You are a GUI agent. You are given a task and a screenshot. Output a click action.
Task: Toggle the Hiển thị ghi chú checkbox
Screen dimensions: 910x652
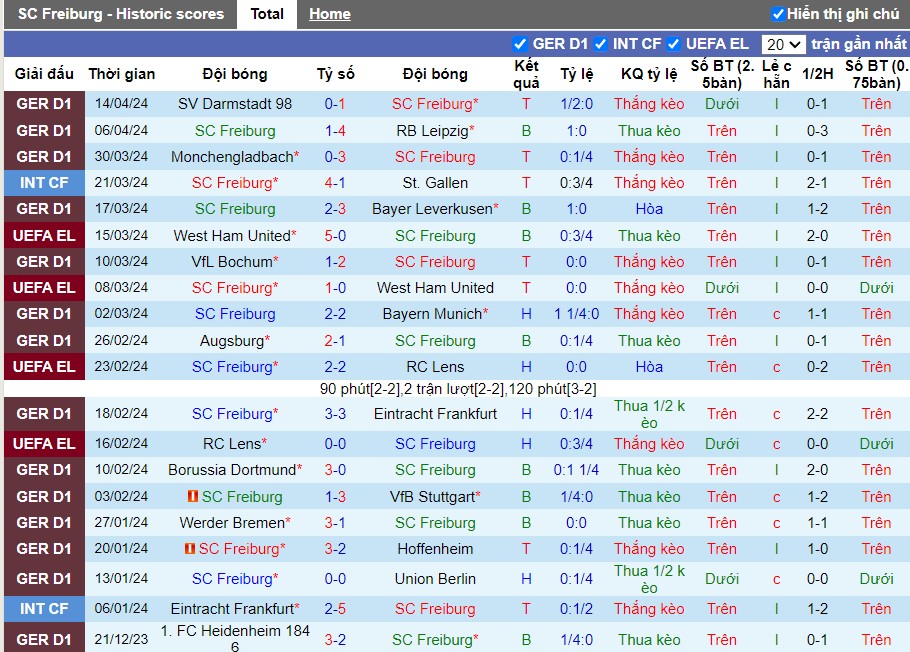tap(778, 14)
